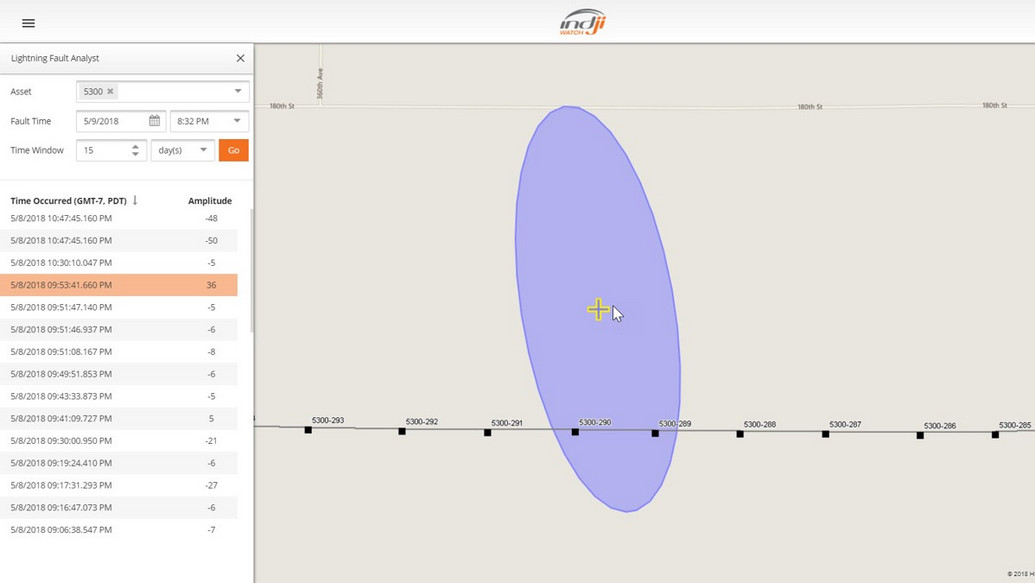Close the Lightning Fault Analyst panel
Screen dimensions: 1035x583
[240, 58]
